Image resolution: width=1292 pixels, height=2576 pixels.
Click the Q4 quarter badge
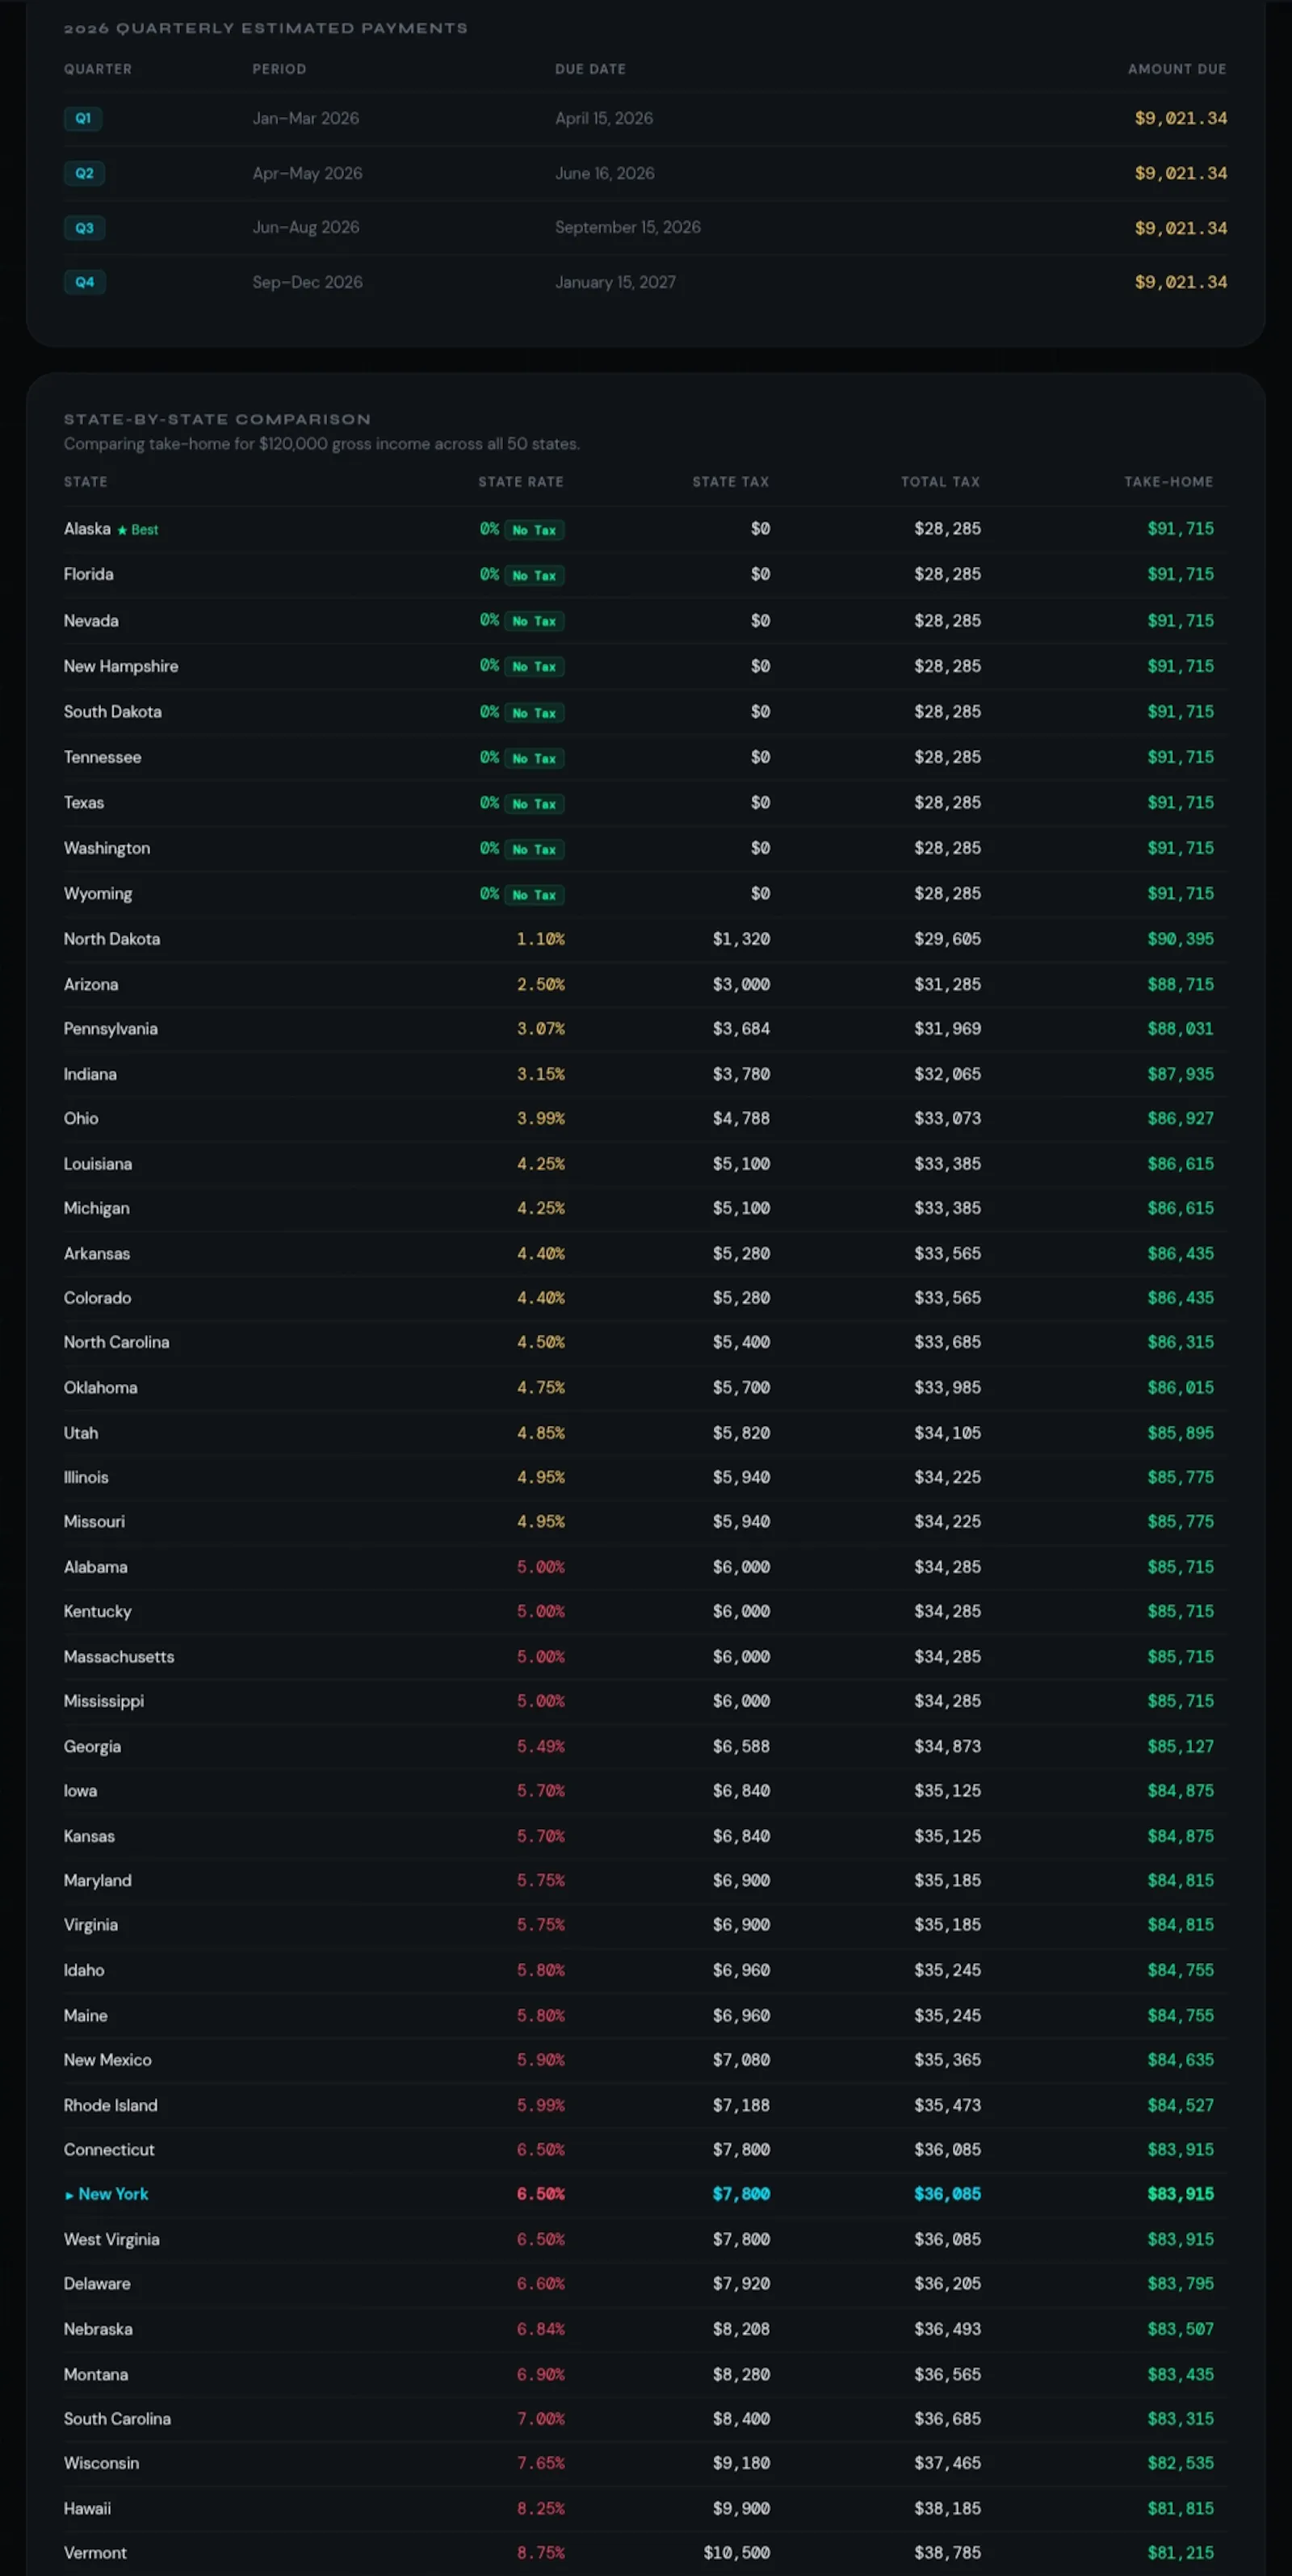[x=84, y=282]
